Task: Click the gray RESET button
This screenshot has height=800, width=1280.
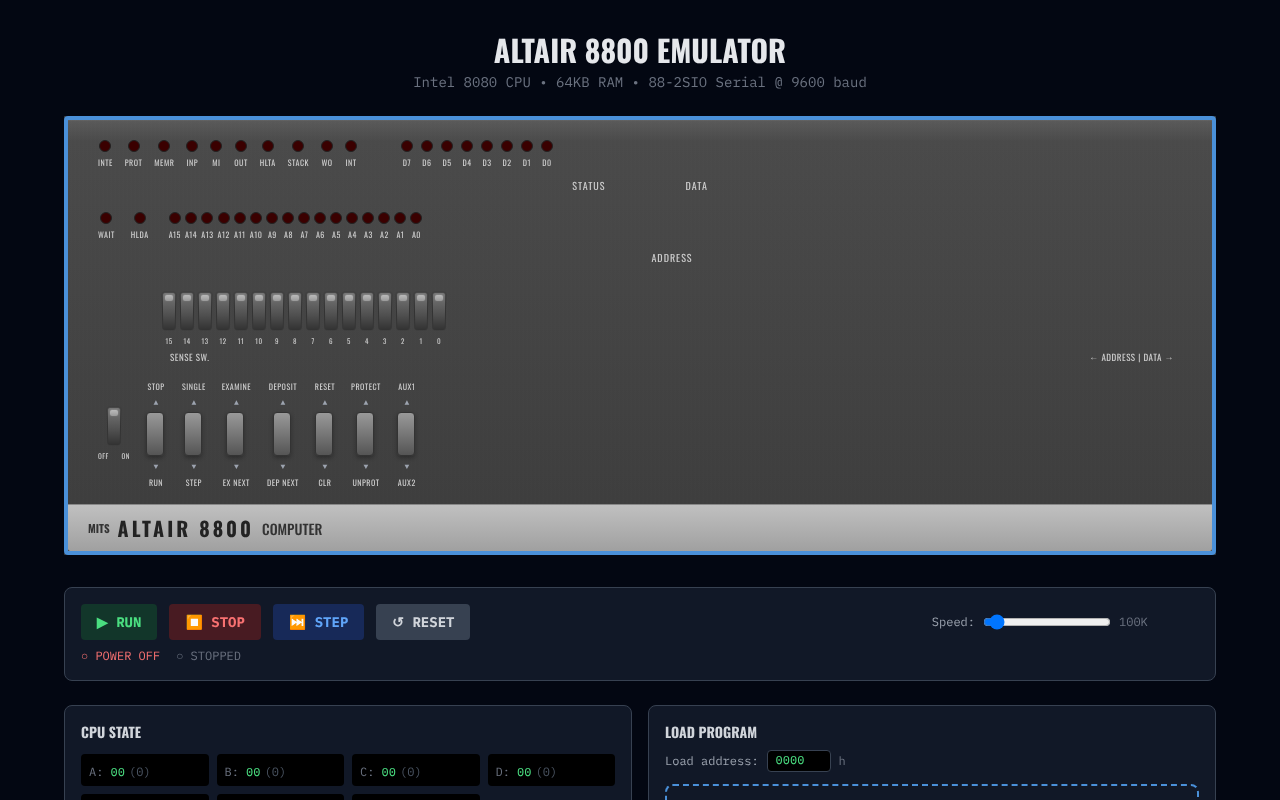Action: coord(423,622)
